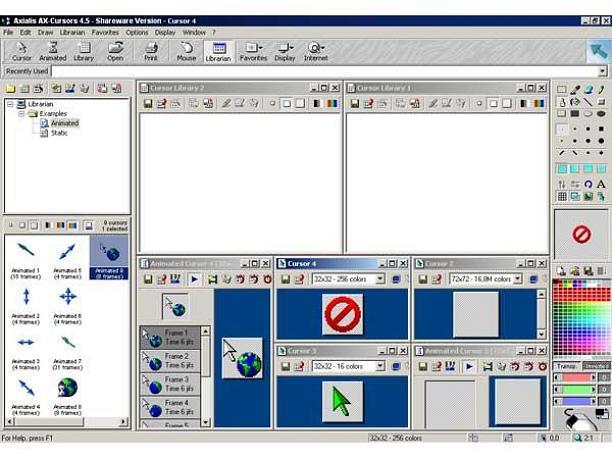Click the right arrow of cursor list scrollbar

(123, 422)
